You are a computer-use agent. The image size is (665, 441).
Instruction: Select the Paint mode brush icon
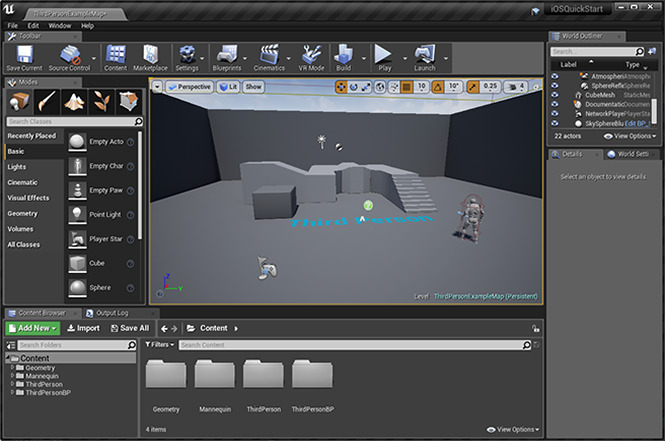pyautogui.click(x=47, y=101)
